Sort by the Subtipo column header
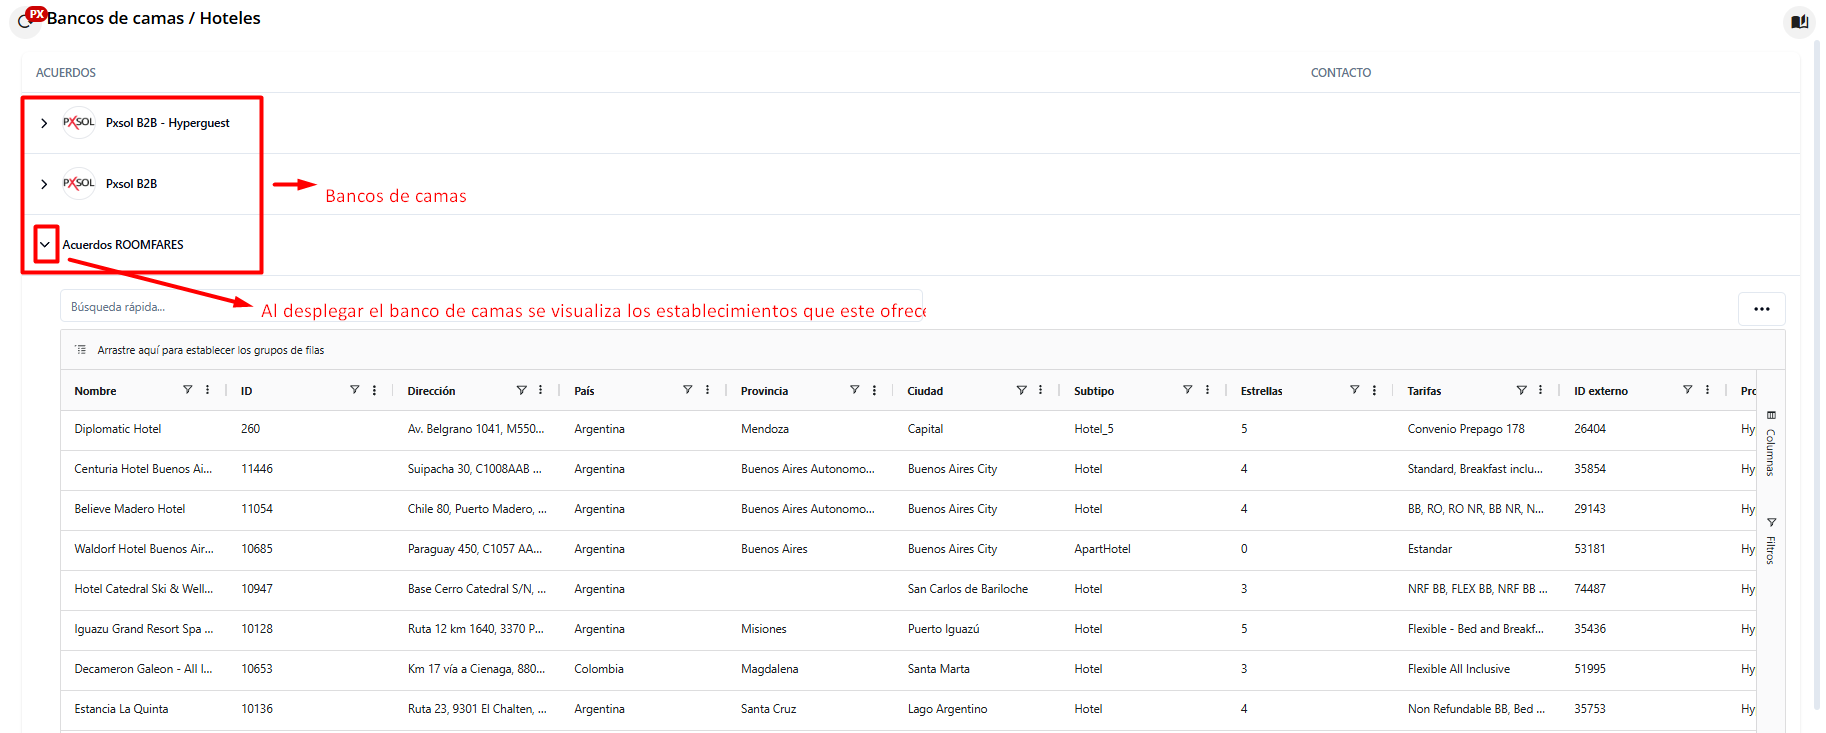 (x=1094, y=391)
